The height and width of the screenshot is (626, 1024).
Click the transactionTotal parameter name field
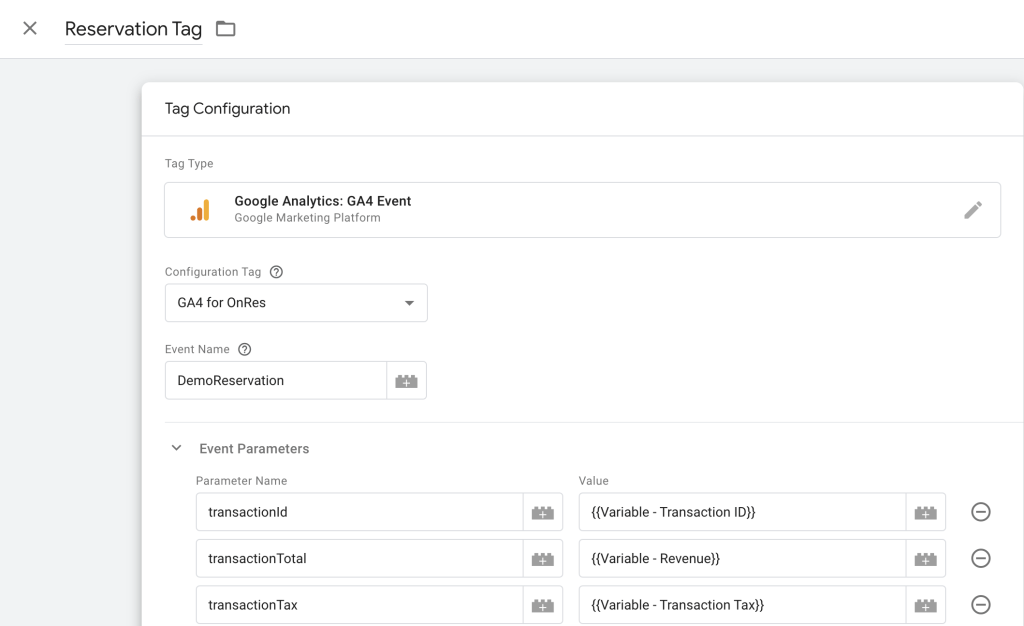pos(359,559)
